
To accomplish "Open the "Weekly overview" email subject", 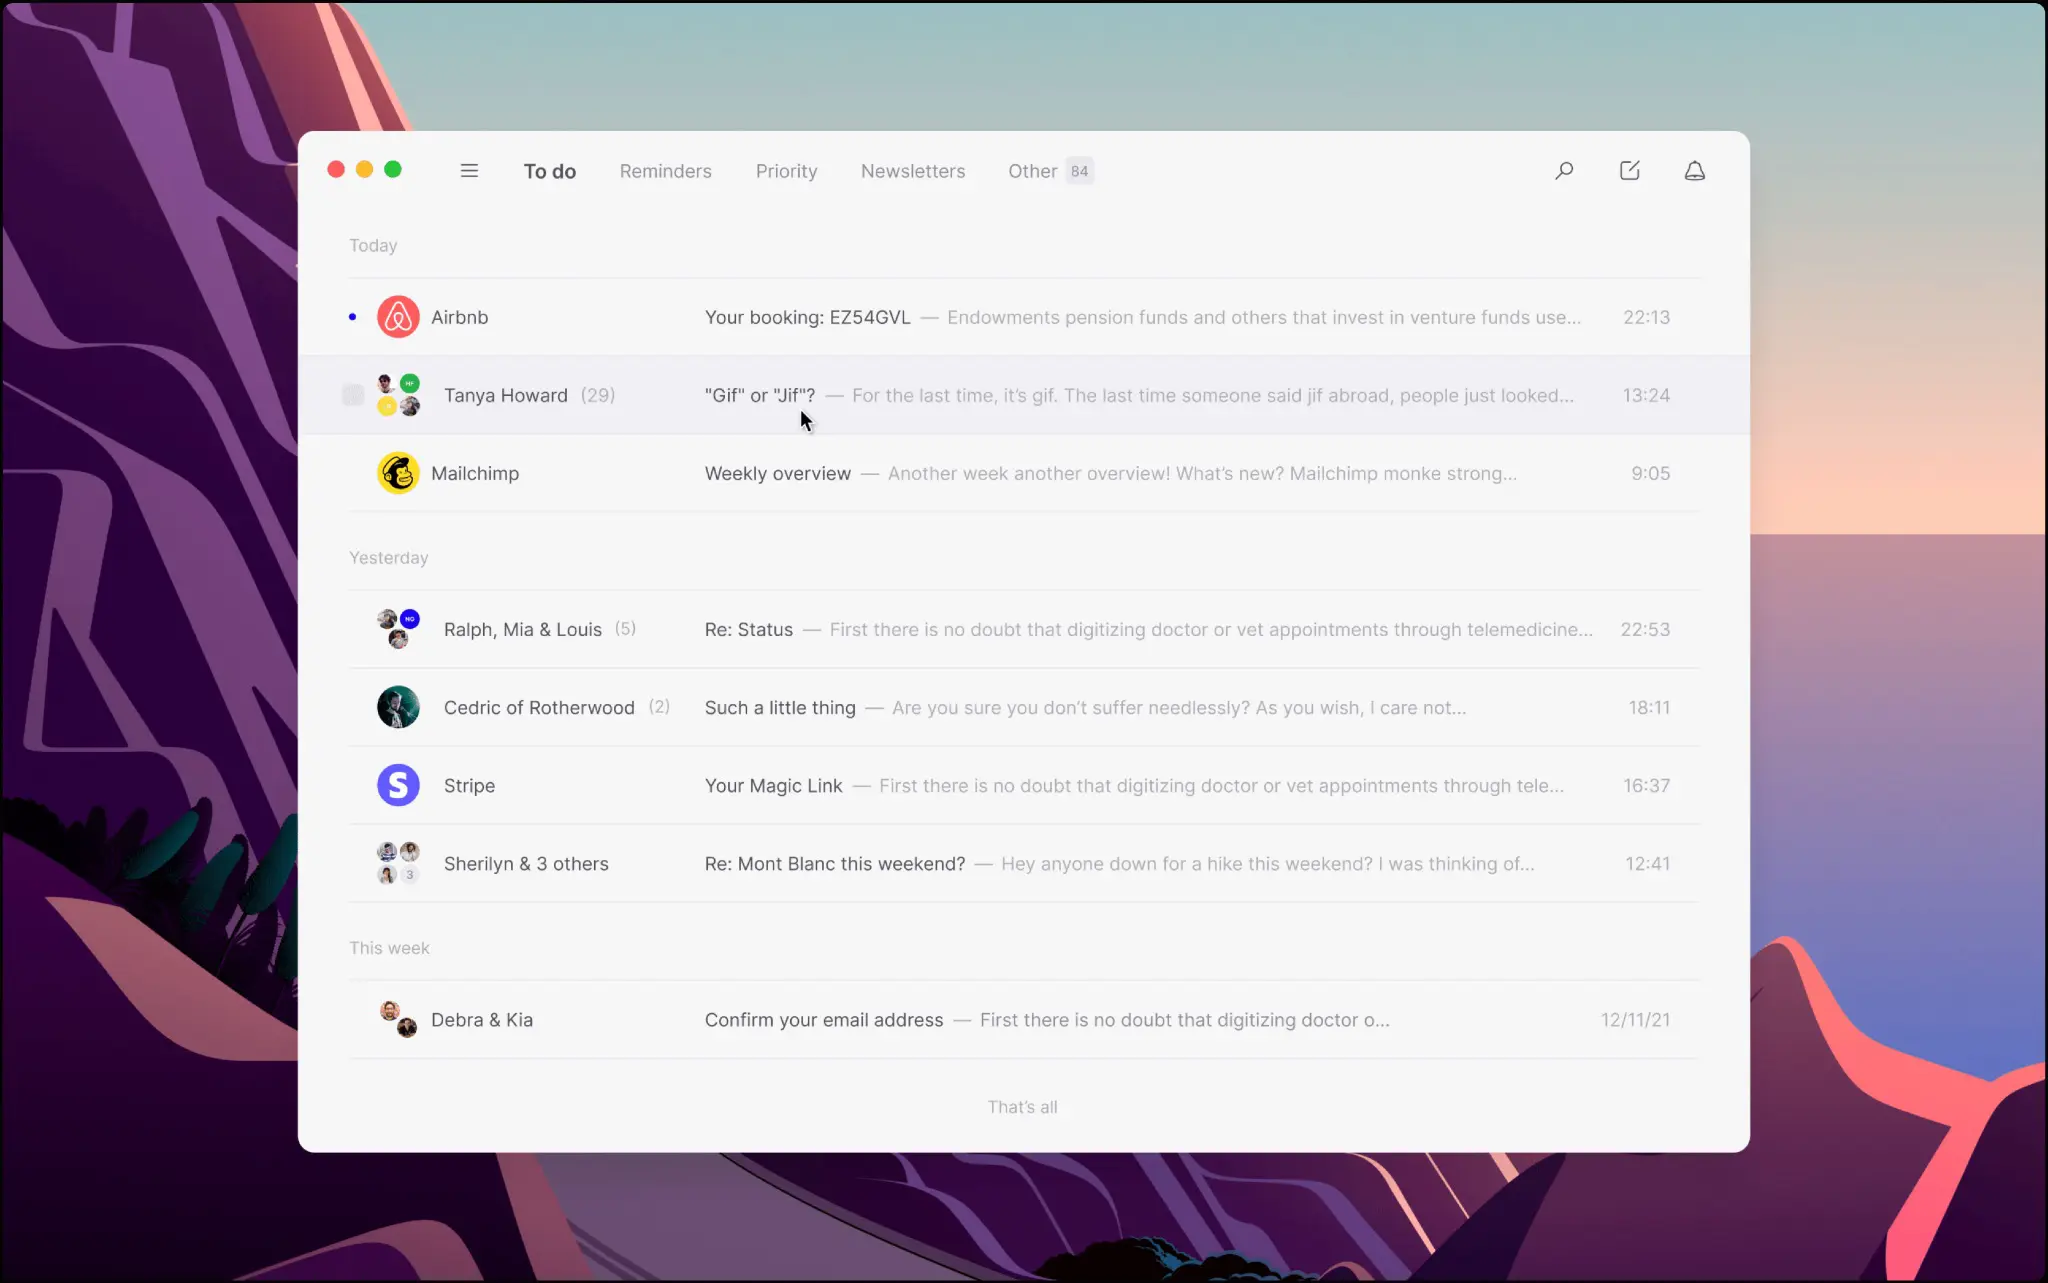I will [x=777, y=473].
